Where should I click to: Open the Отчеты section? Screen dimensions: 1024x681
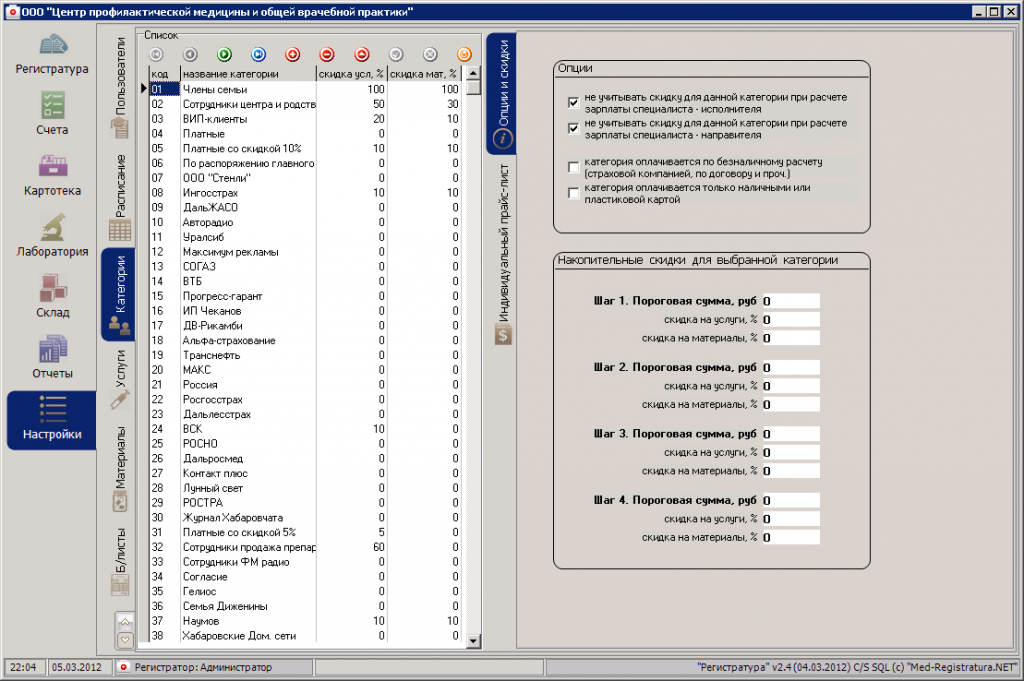(x=52, y=359)
